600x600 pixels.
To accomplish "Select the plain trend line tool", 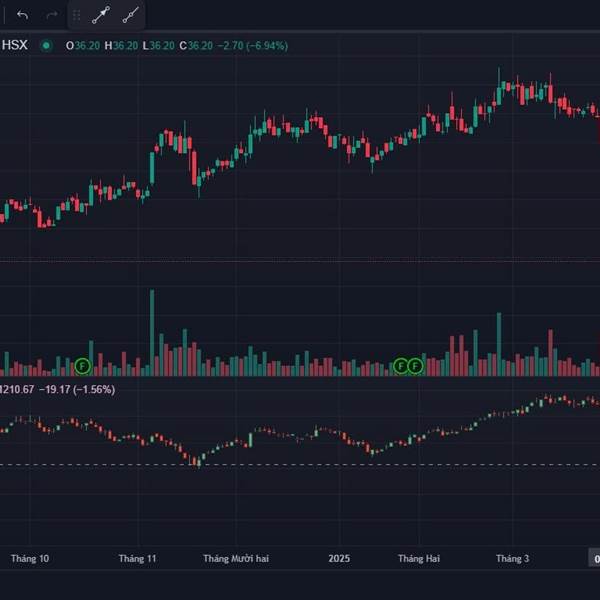I will 130,16.
